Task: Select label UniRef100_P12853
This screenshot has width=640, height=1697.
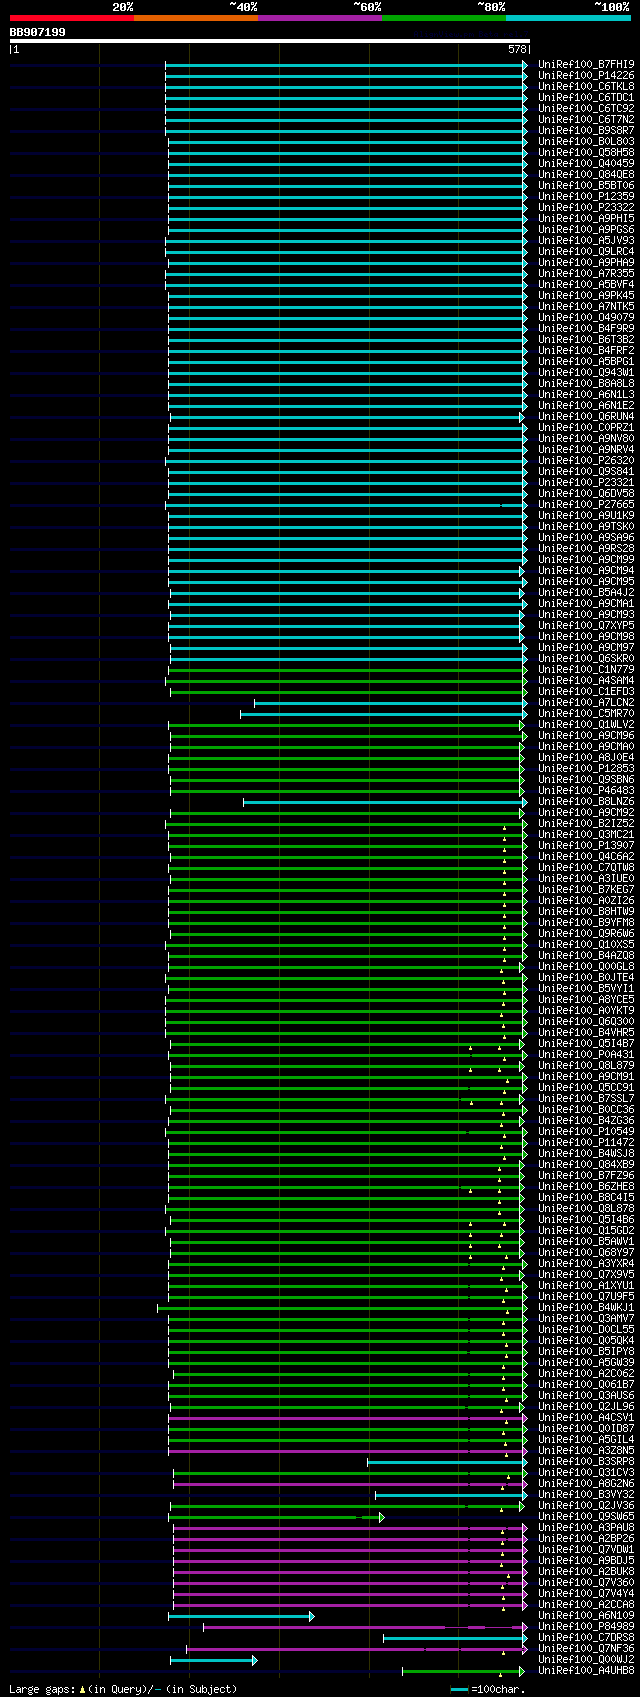Action: [586, 768]
